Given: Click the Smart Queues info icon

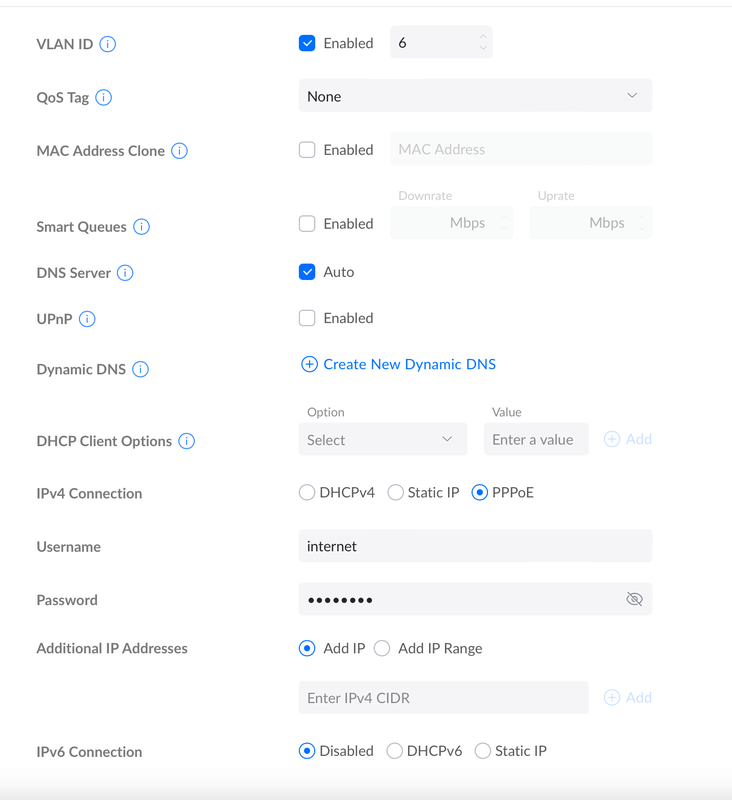Looking at the screenshot, I should point(141,227).
